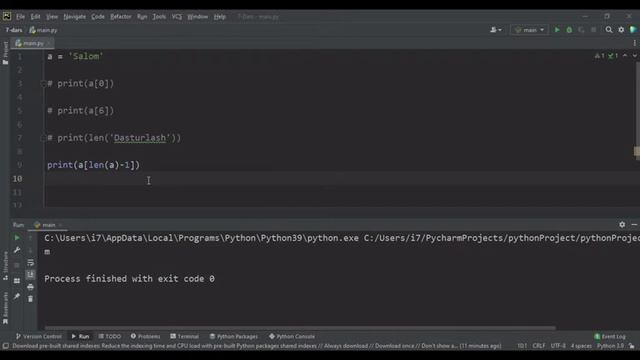Collapse the comment fold marker on line 7

43,138
